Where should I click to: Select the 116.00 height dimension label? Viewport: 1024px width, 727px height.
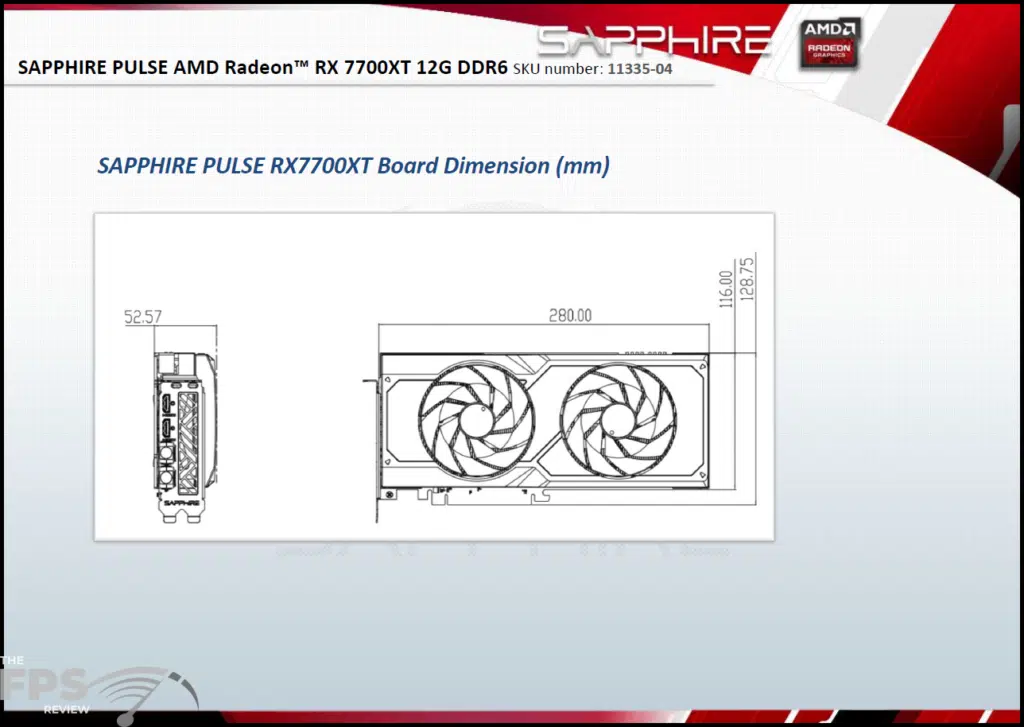coord(726,288)
